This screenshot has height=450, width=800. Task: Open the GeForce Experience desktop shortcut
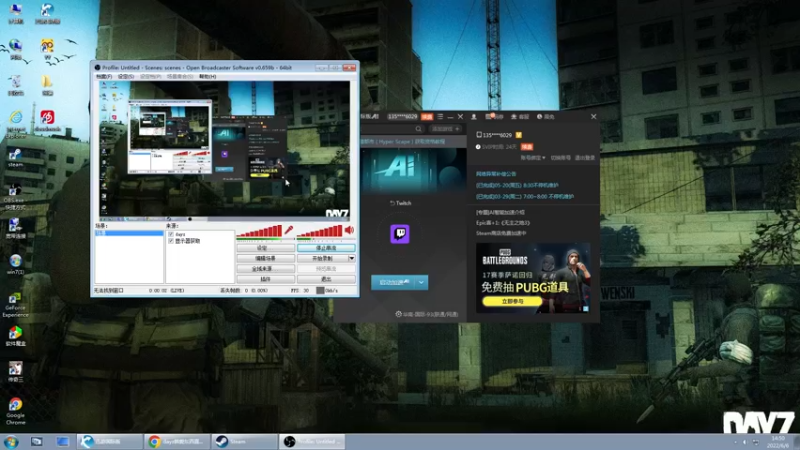pos(15,304)
